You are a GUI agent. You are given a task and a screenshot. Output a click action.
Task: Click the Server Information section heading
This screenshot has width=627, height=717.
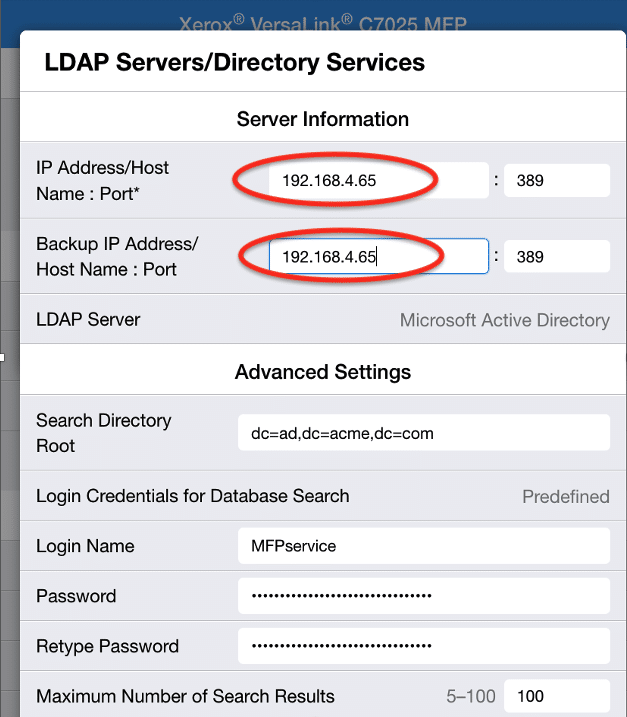(x=322, y=119)
